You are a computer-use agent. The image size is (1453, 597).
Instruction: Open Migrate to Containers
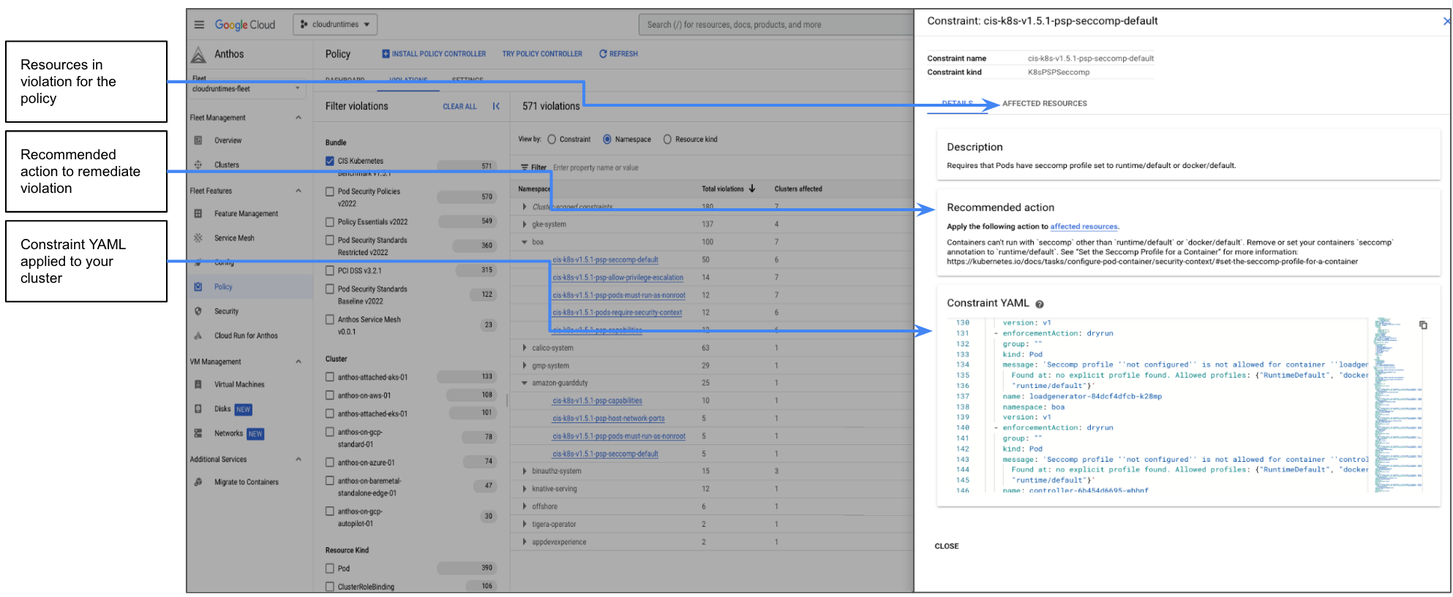246,482
